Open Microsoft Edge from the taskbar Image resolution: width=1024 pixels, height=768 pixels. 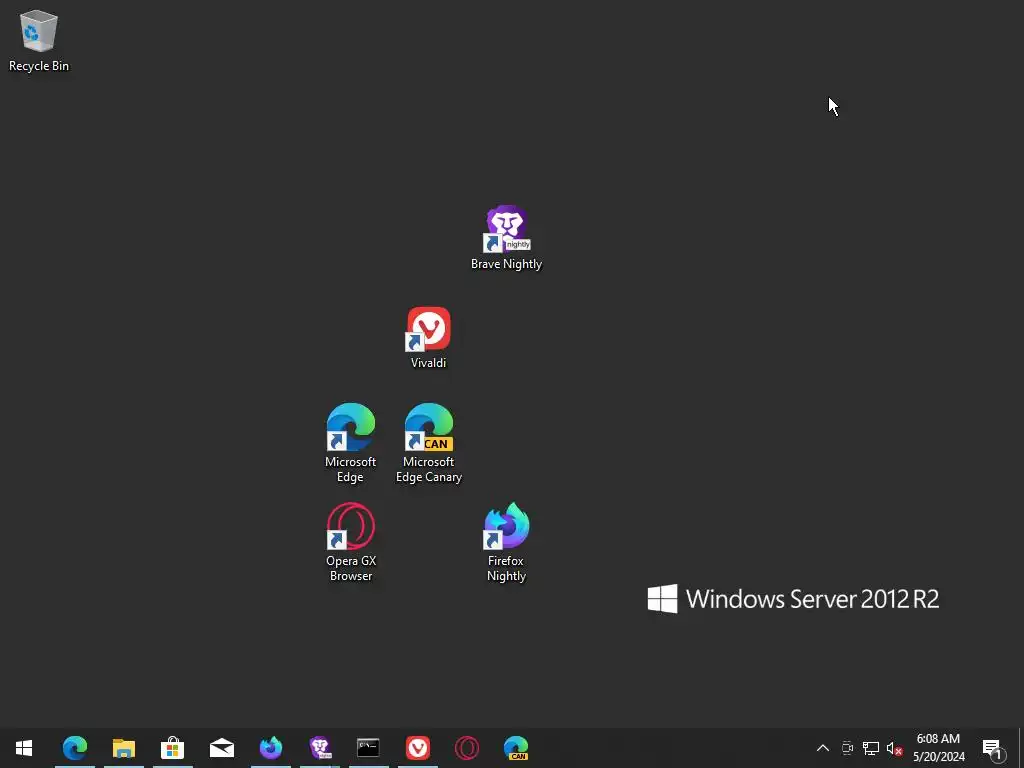(x=75, y=748)
